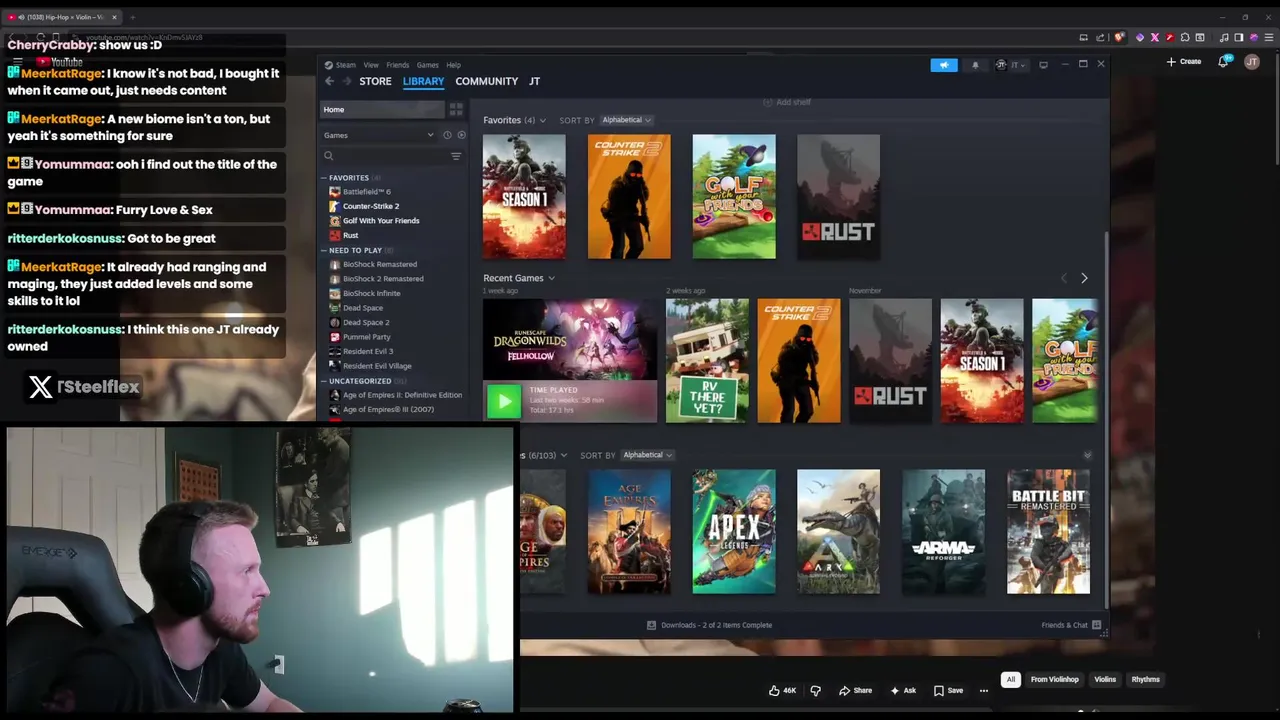Viewport: 1280px width, 720px height.
Task: Go forward with Steam's forward arrow
Action: coord(347,81)
